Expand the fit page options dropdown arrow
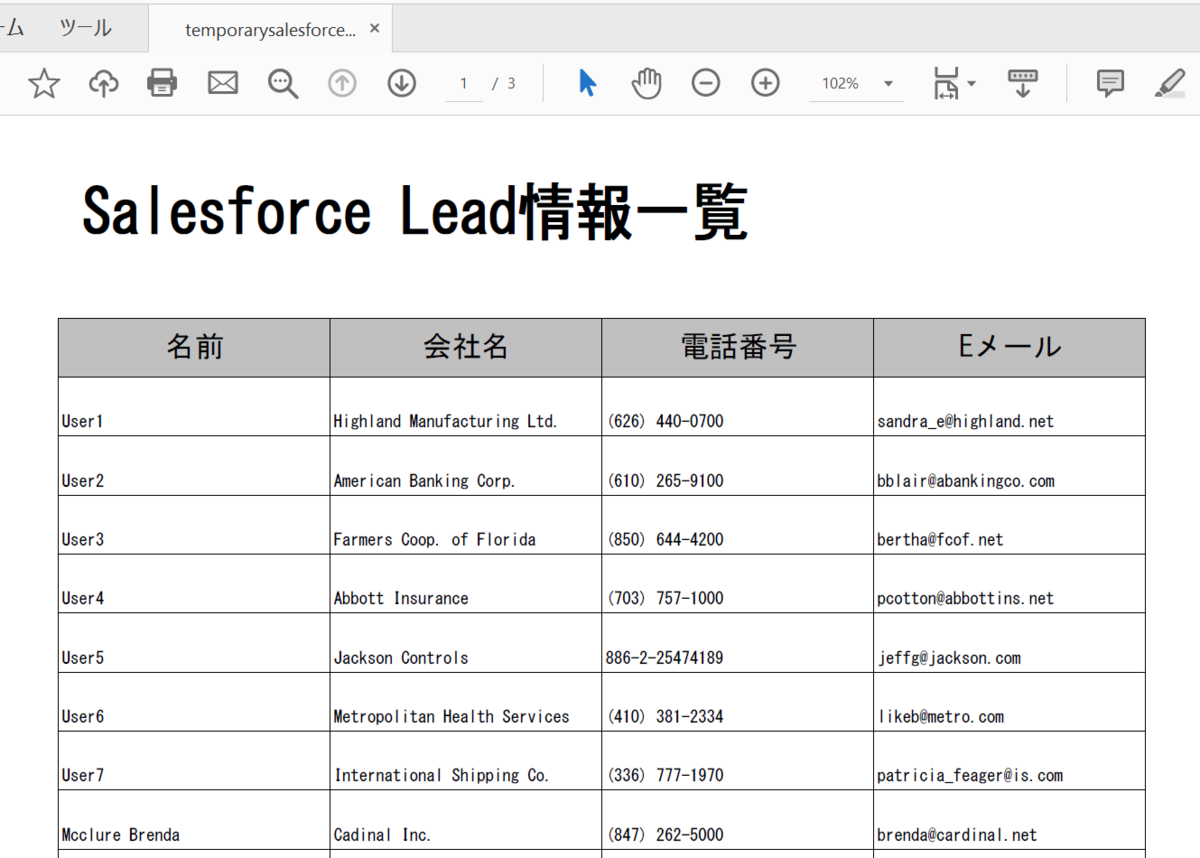1200x858 pixels. [971, 84]
